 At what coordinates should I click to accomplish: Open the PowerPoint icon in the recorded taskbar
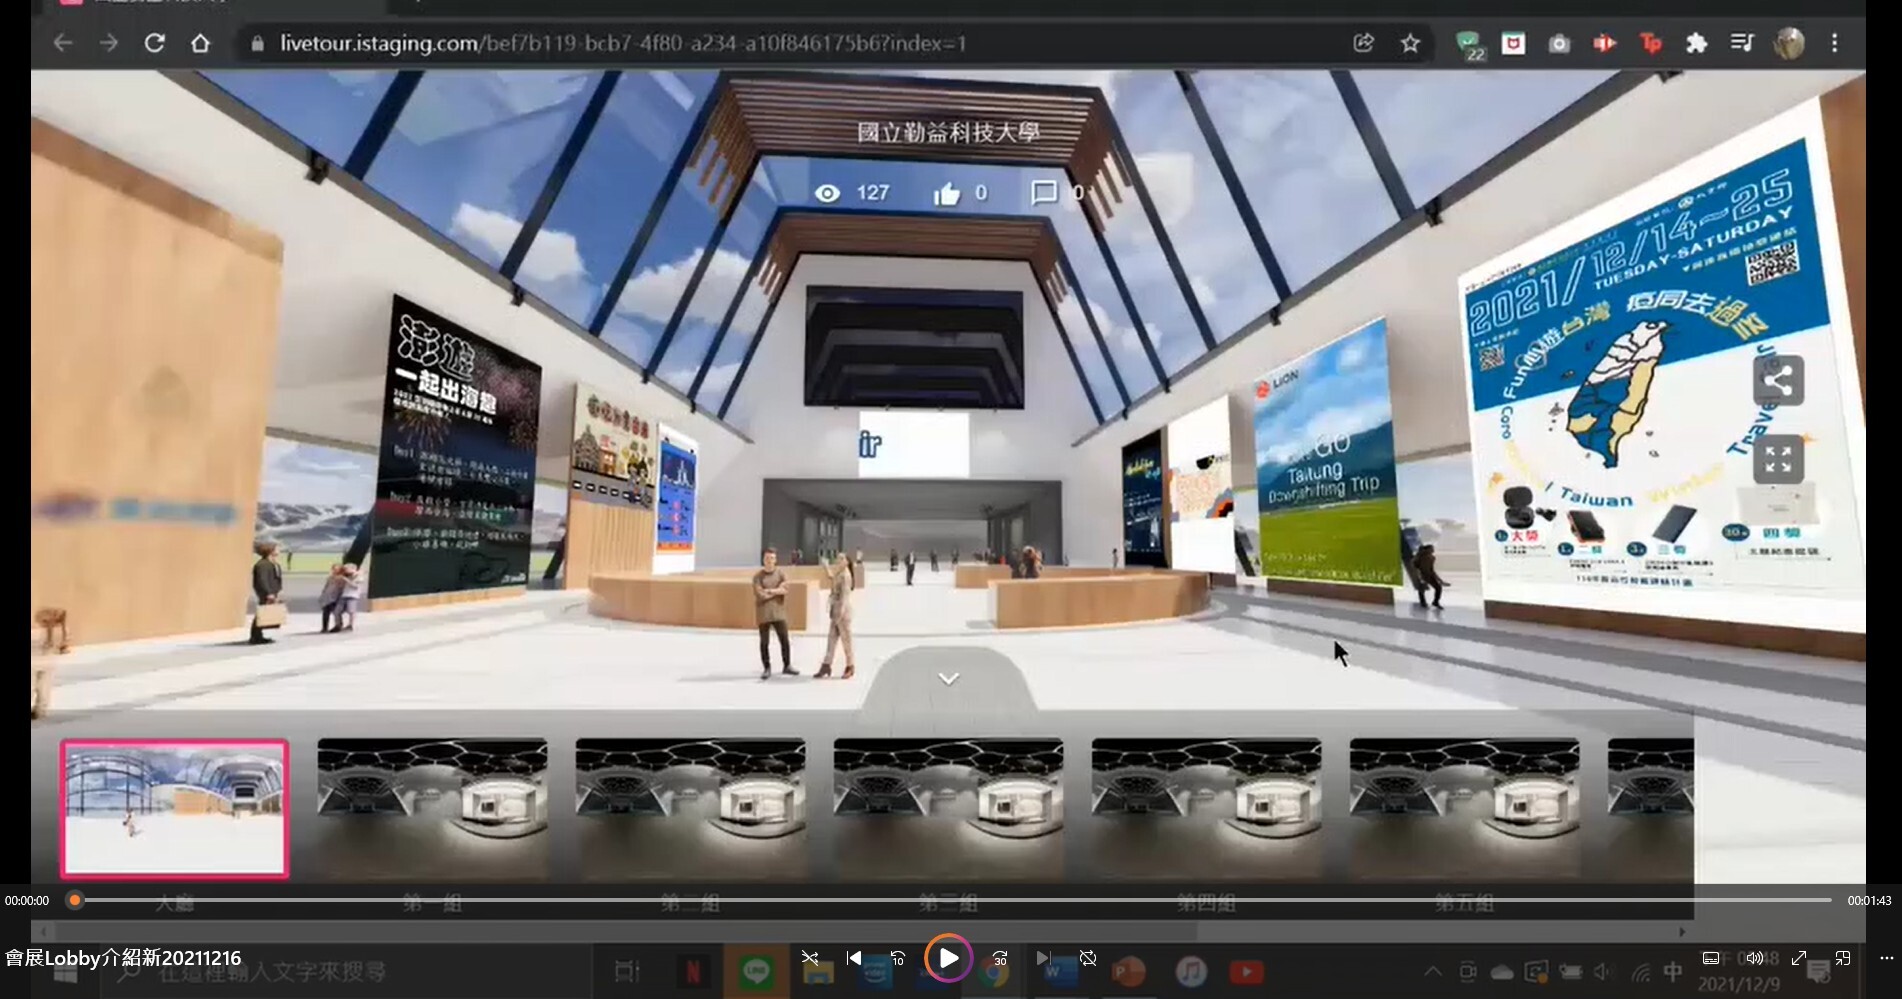1128,971
